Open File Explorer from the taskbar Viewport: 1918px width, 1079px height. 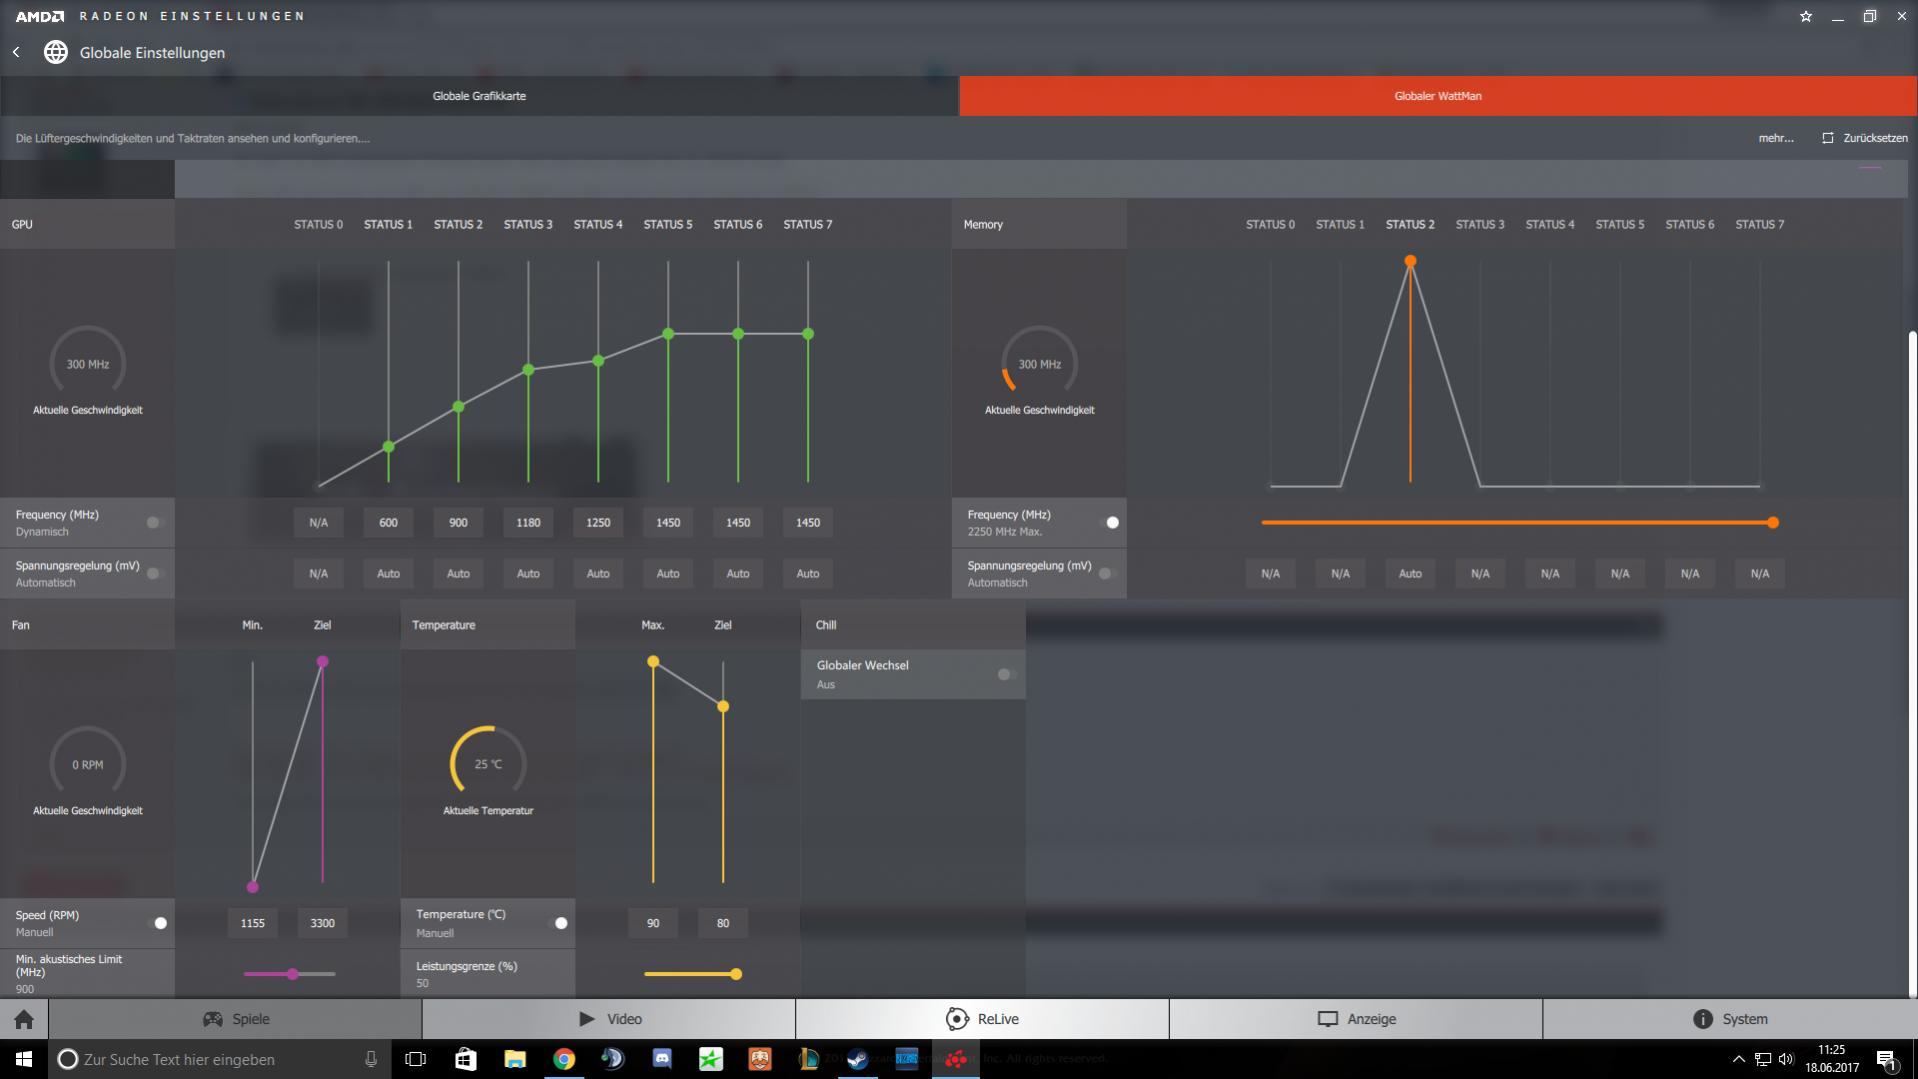(515, 1059)
